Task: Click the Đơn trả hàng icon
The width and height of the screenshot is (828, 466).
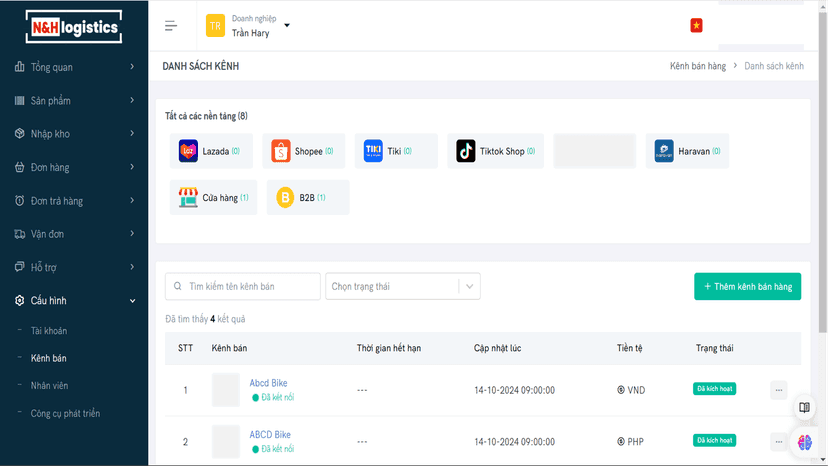Action: pyautogui.click(x=20, y=200)
